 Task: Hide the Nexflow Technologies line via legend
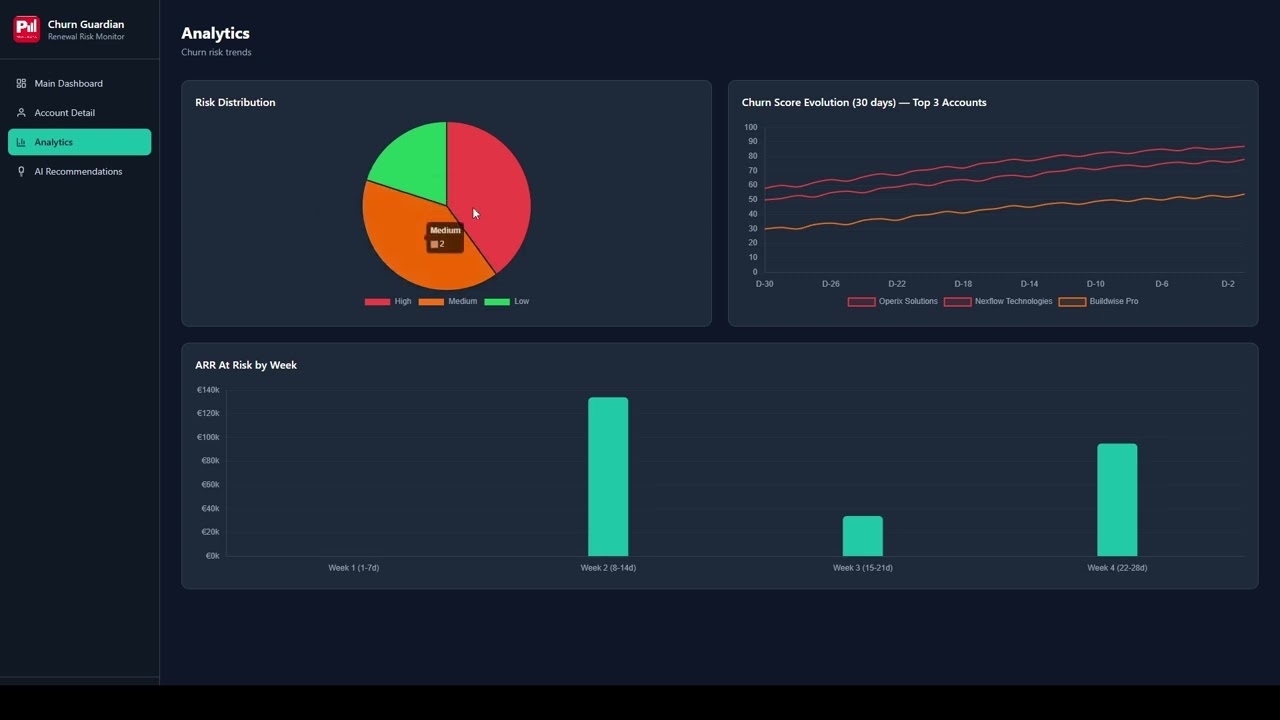click(998, 301)
